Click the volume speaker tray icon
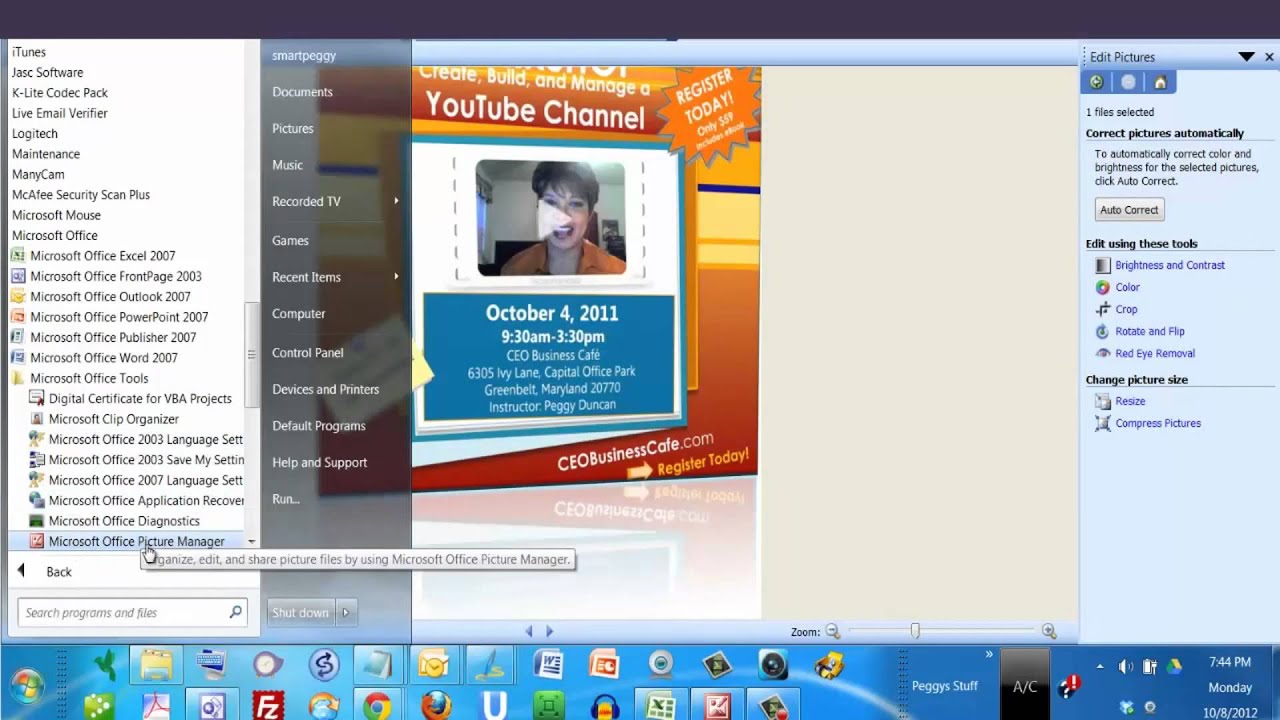Screen dimensions: 1280x720 click(x=1126, y=666)
